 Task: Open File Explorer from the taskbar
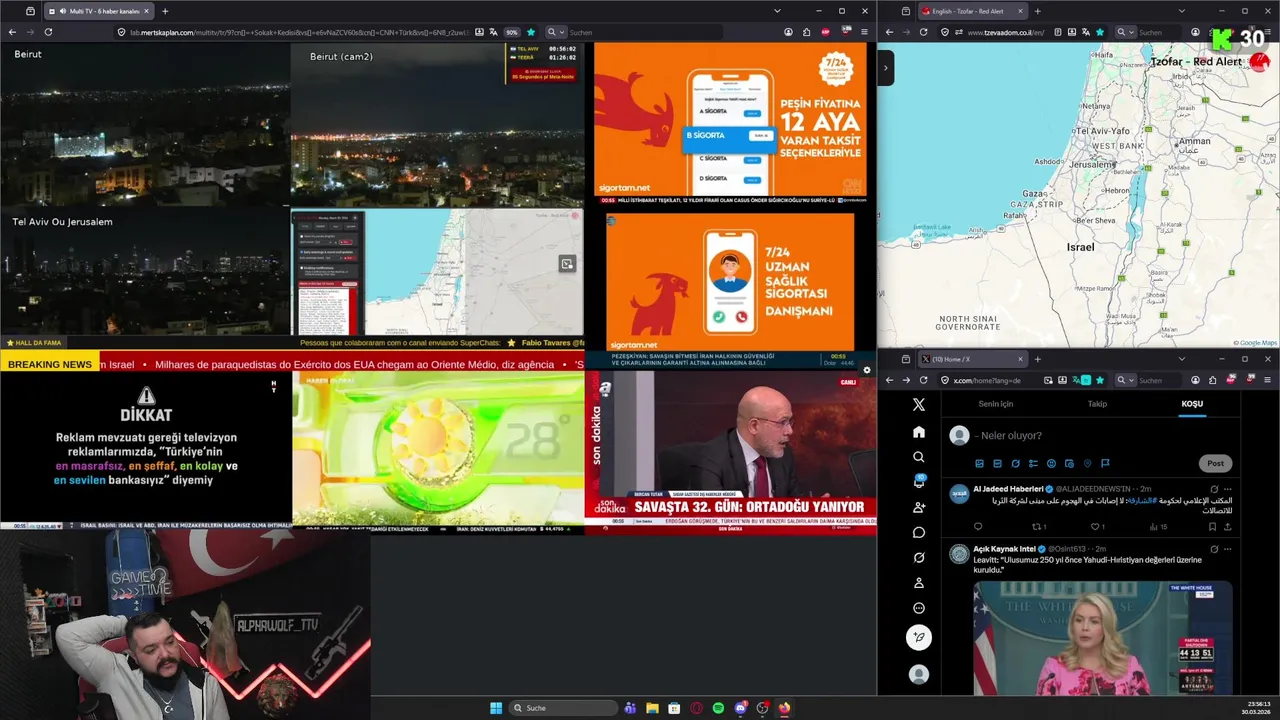click(x=652, y=708)
